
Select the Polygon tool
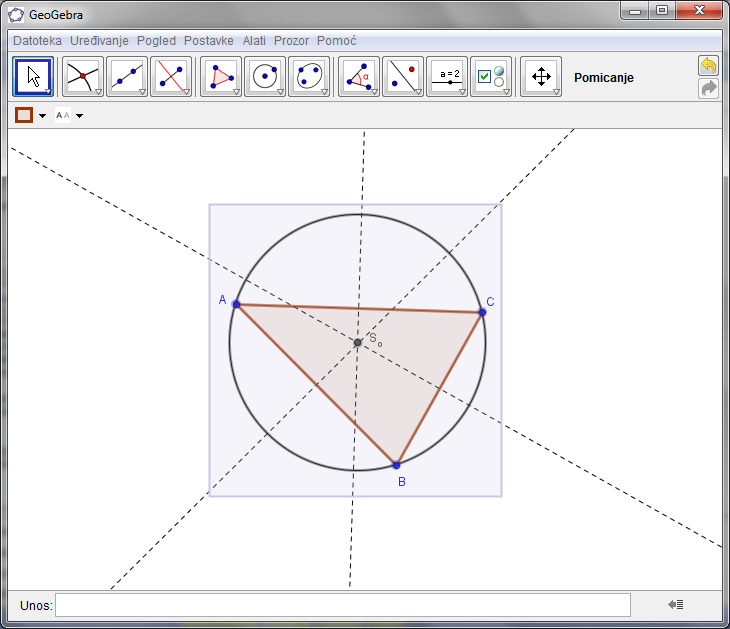click(x=221, y=76)
